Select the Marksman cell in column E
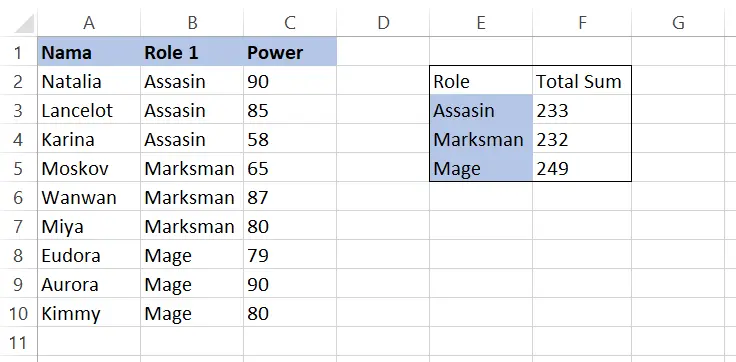 click(x=481, y=139)
